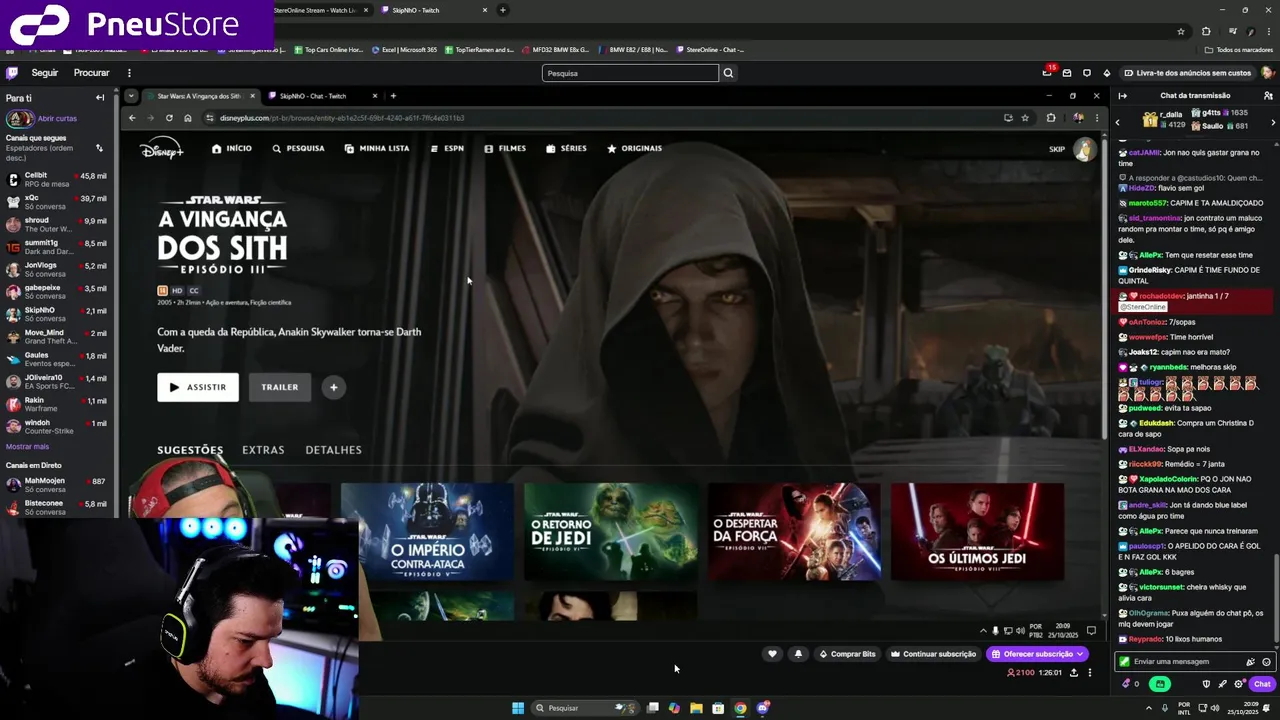
Task: Open Discord from the taskbar
Action: click(x=763, y=708)
